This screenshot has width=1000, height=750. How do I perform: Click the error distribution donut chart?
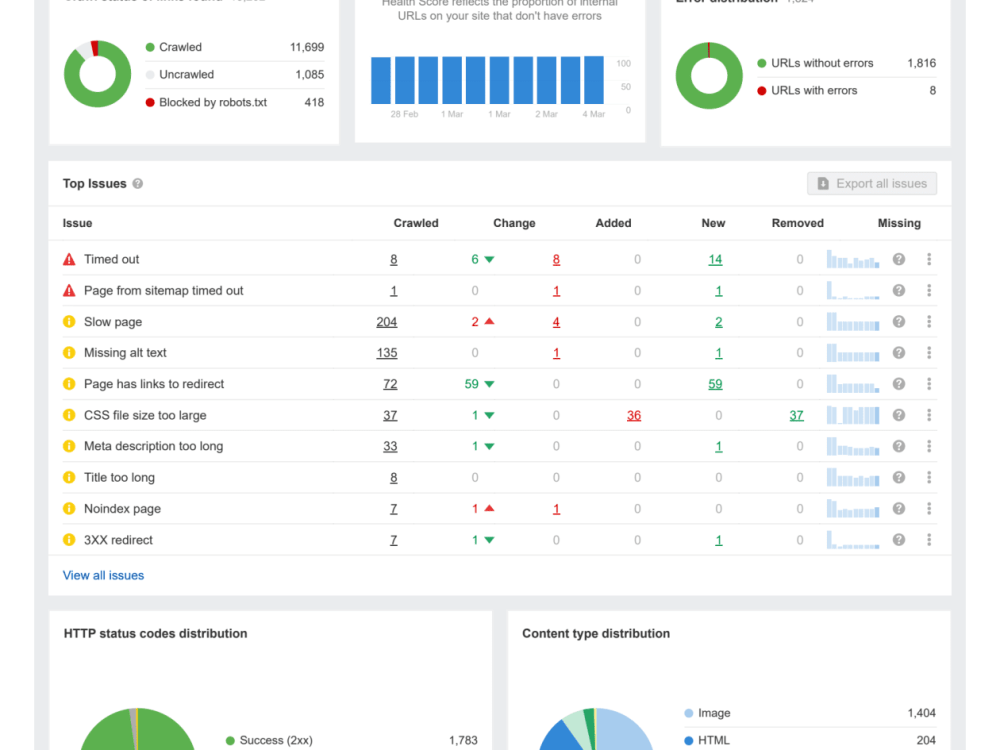709,76
